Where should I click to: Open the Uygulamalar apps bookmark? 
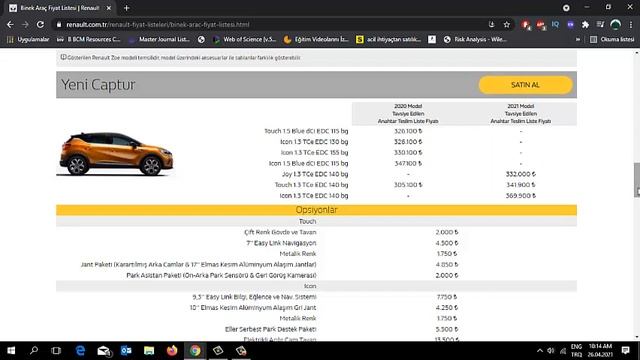[28, 39]
